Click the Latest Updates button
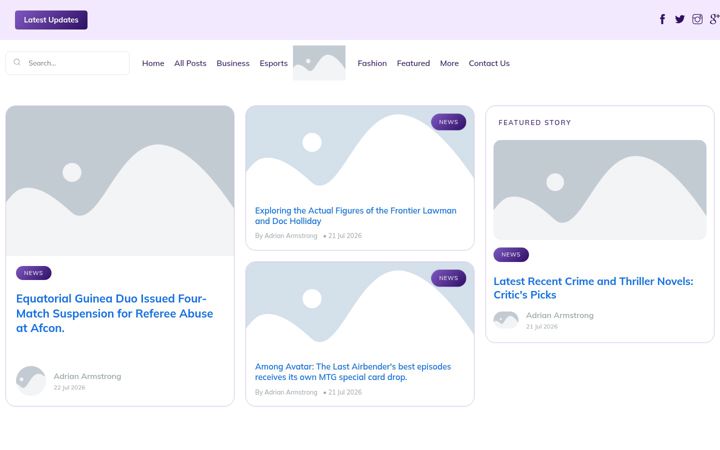 pyautogui.click(x=51, y=20)
